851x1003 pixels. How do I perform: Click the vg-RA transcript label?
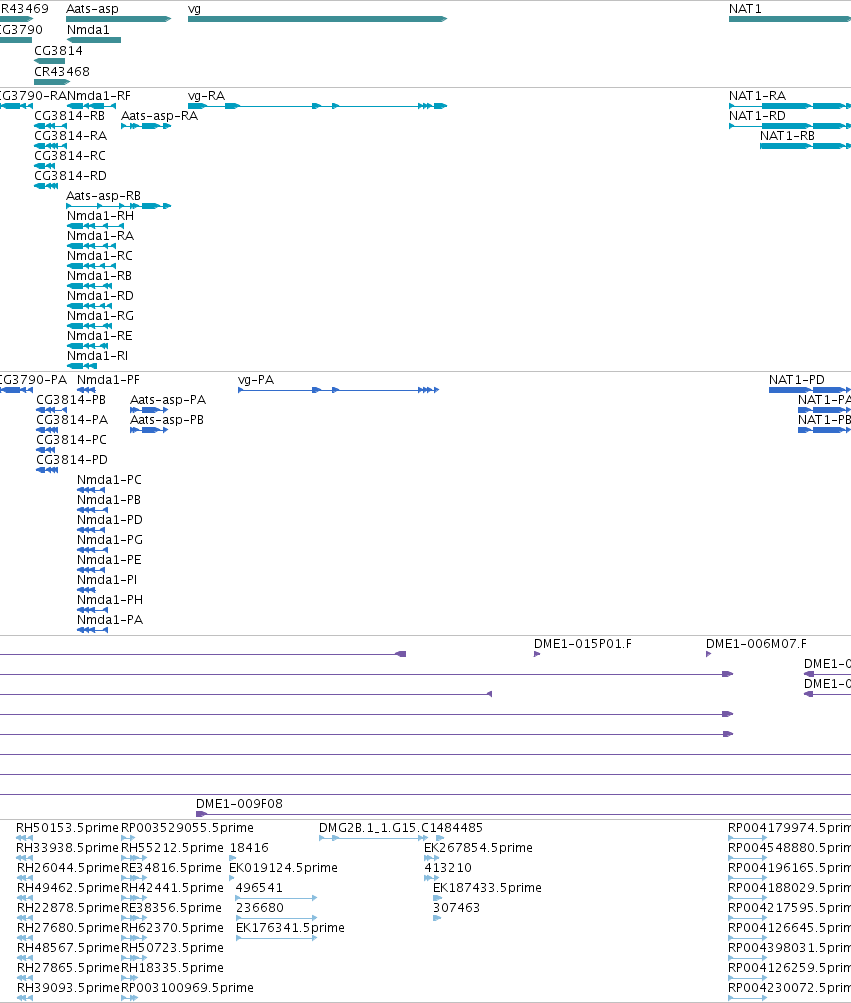click(x=206, y=96)
